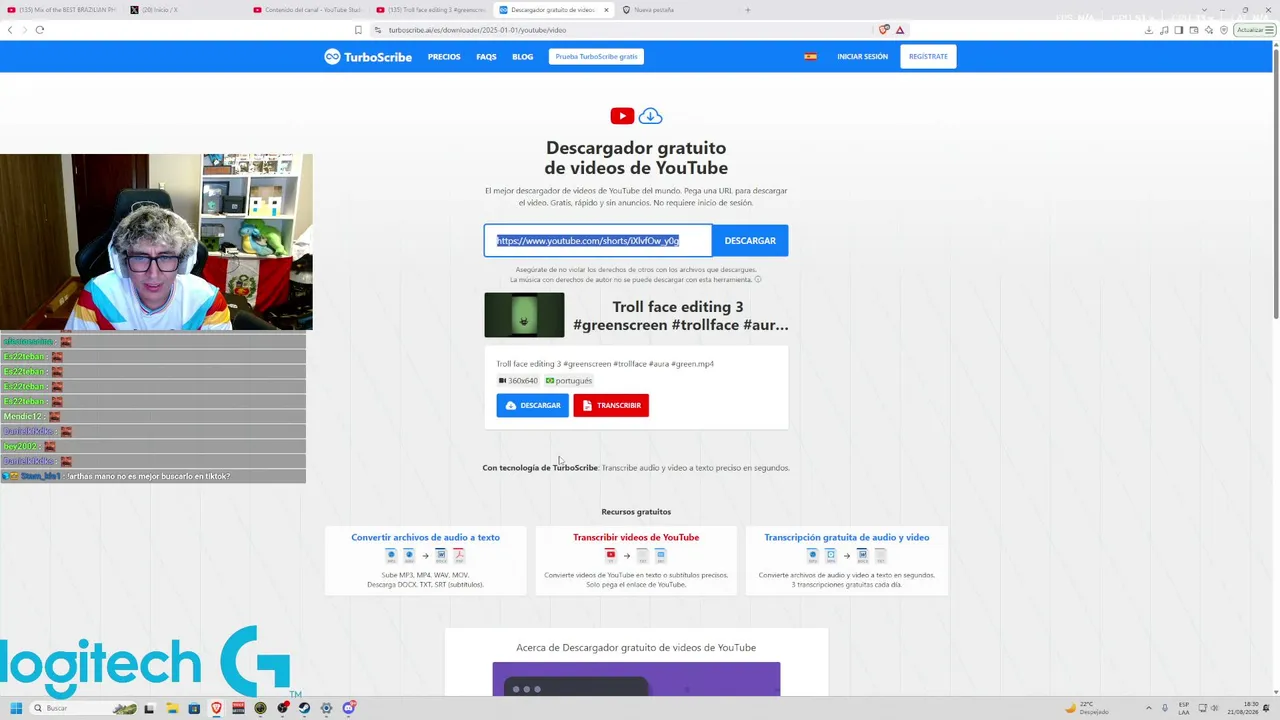Click the red TRANSCRIBIR button

point(611,405)
